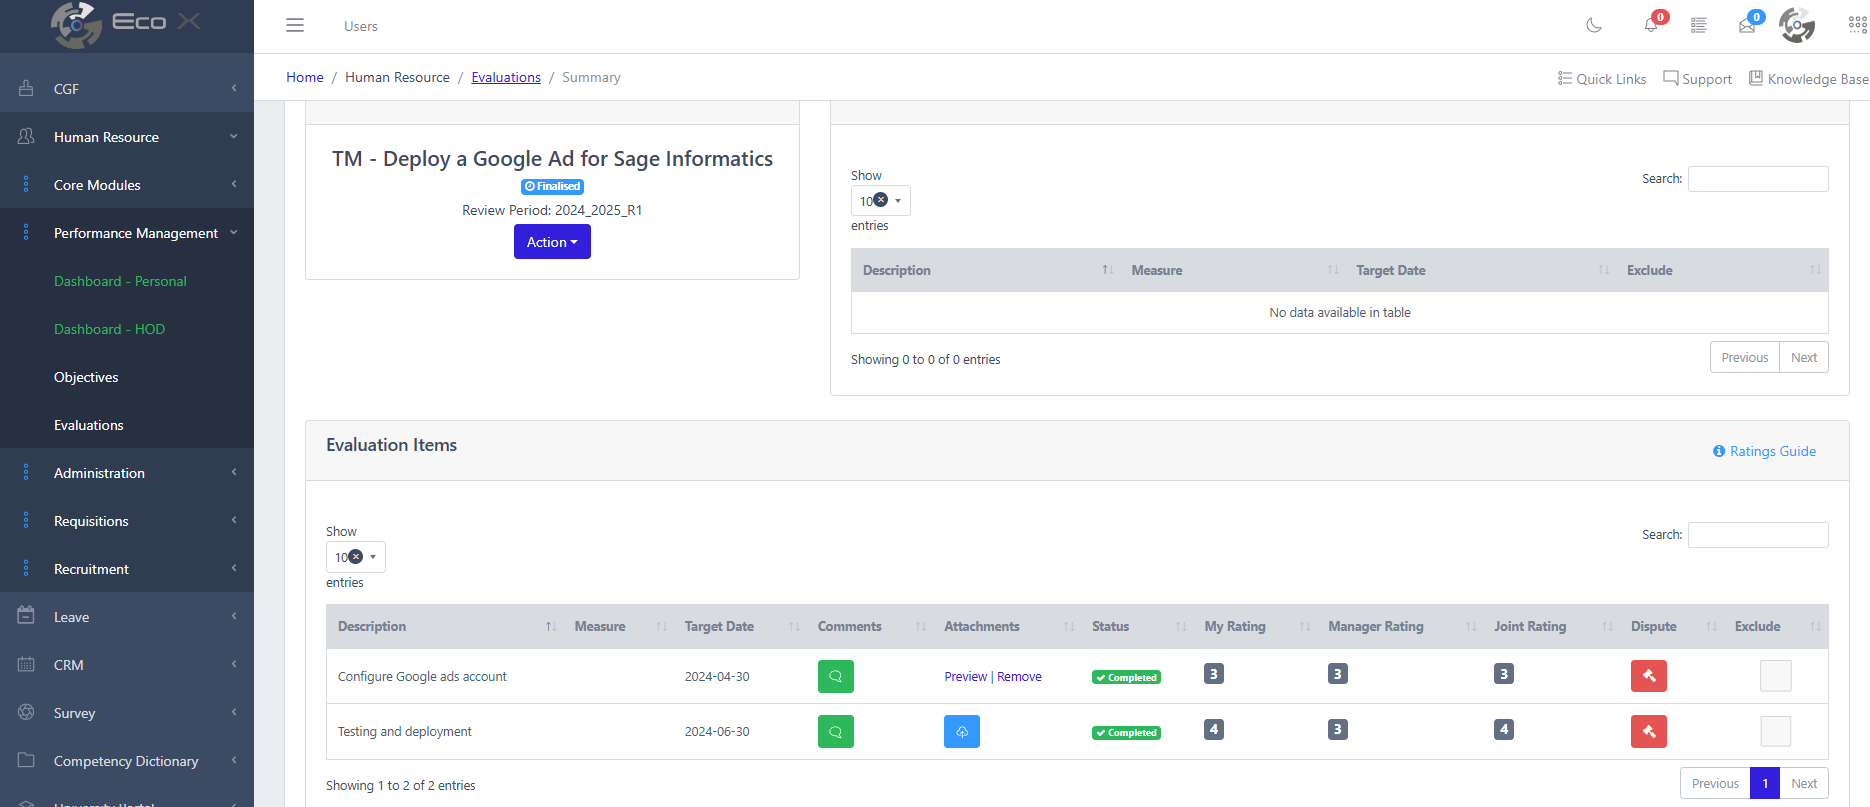Click the Evaluations breadcrumb link
Screen dimensions: 1870x807
click(x=506, y=77)
